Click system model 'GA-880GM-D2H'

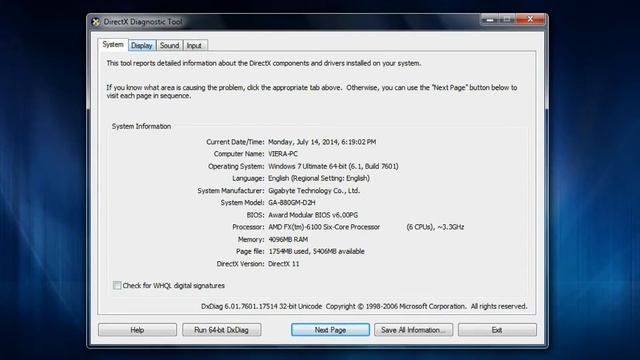coord(291,203)
